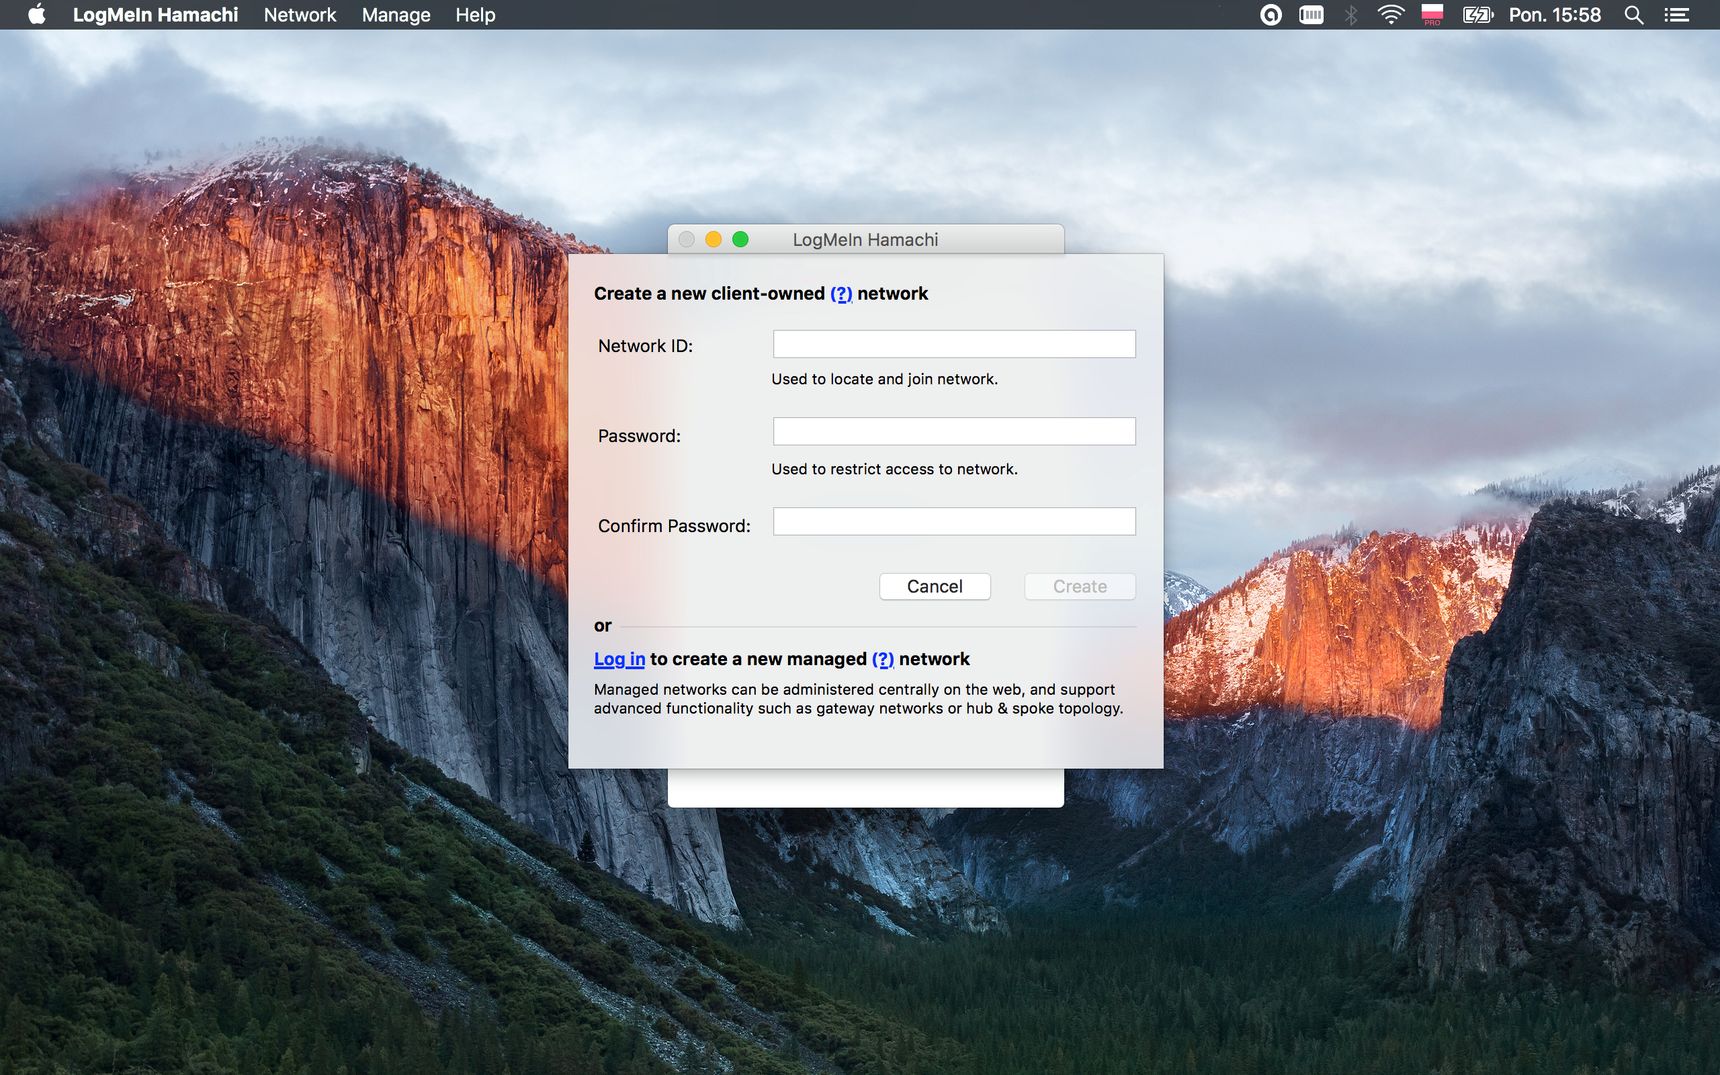The width and height of the screenshot is (1720, 1075).
Task: Click the clock showing Pon. 15:58
Action: [x=1555, y=15]
